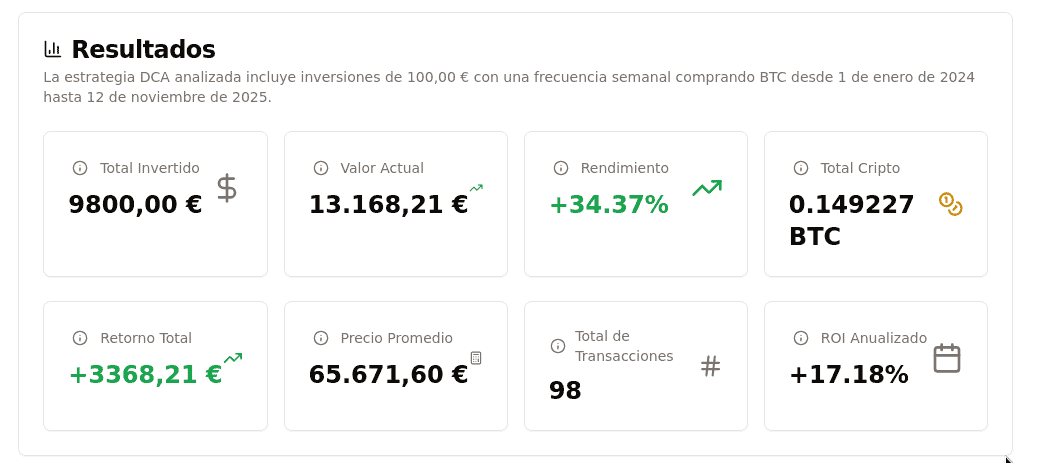Click the info icon next to Precio Promedio
The height and width of the screenshot is (467, 1039).
pos(321,338)
